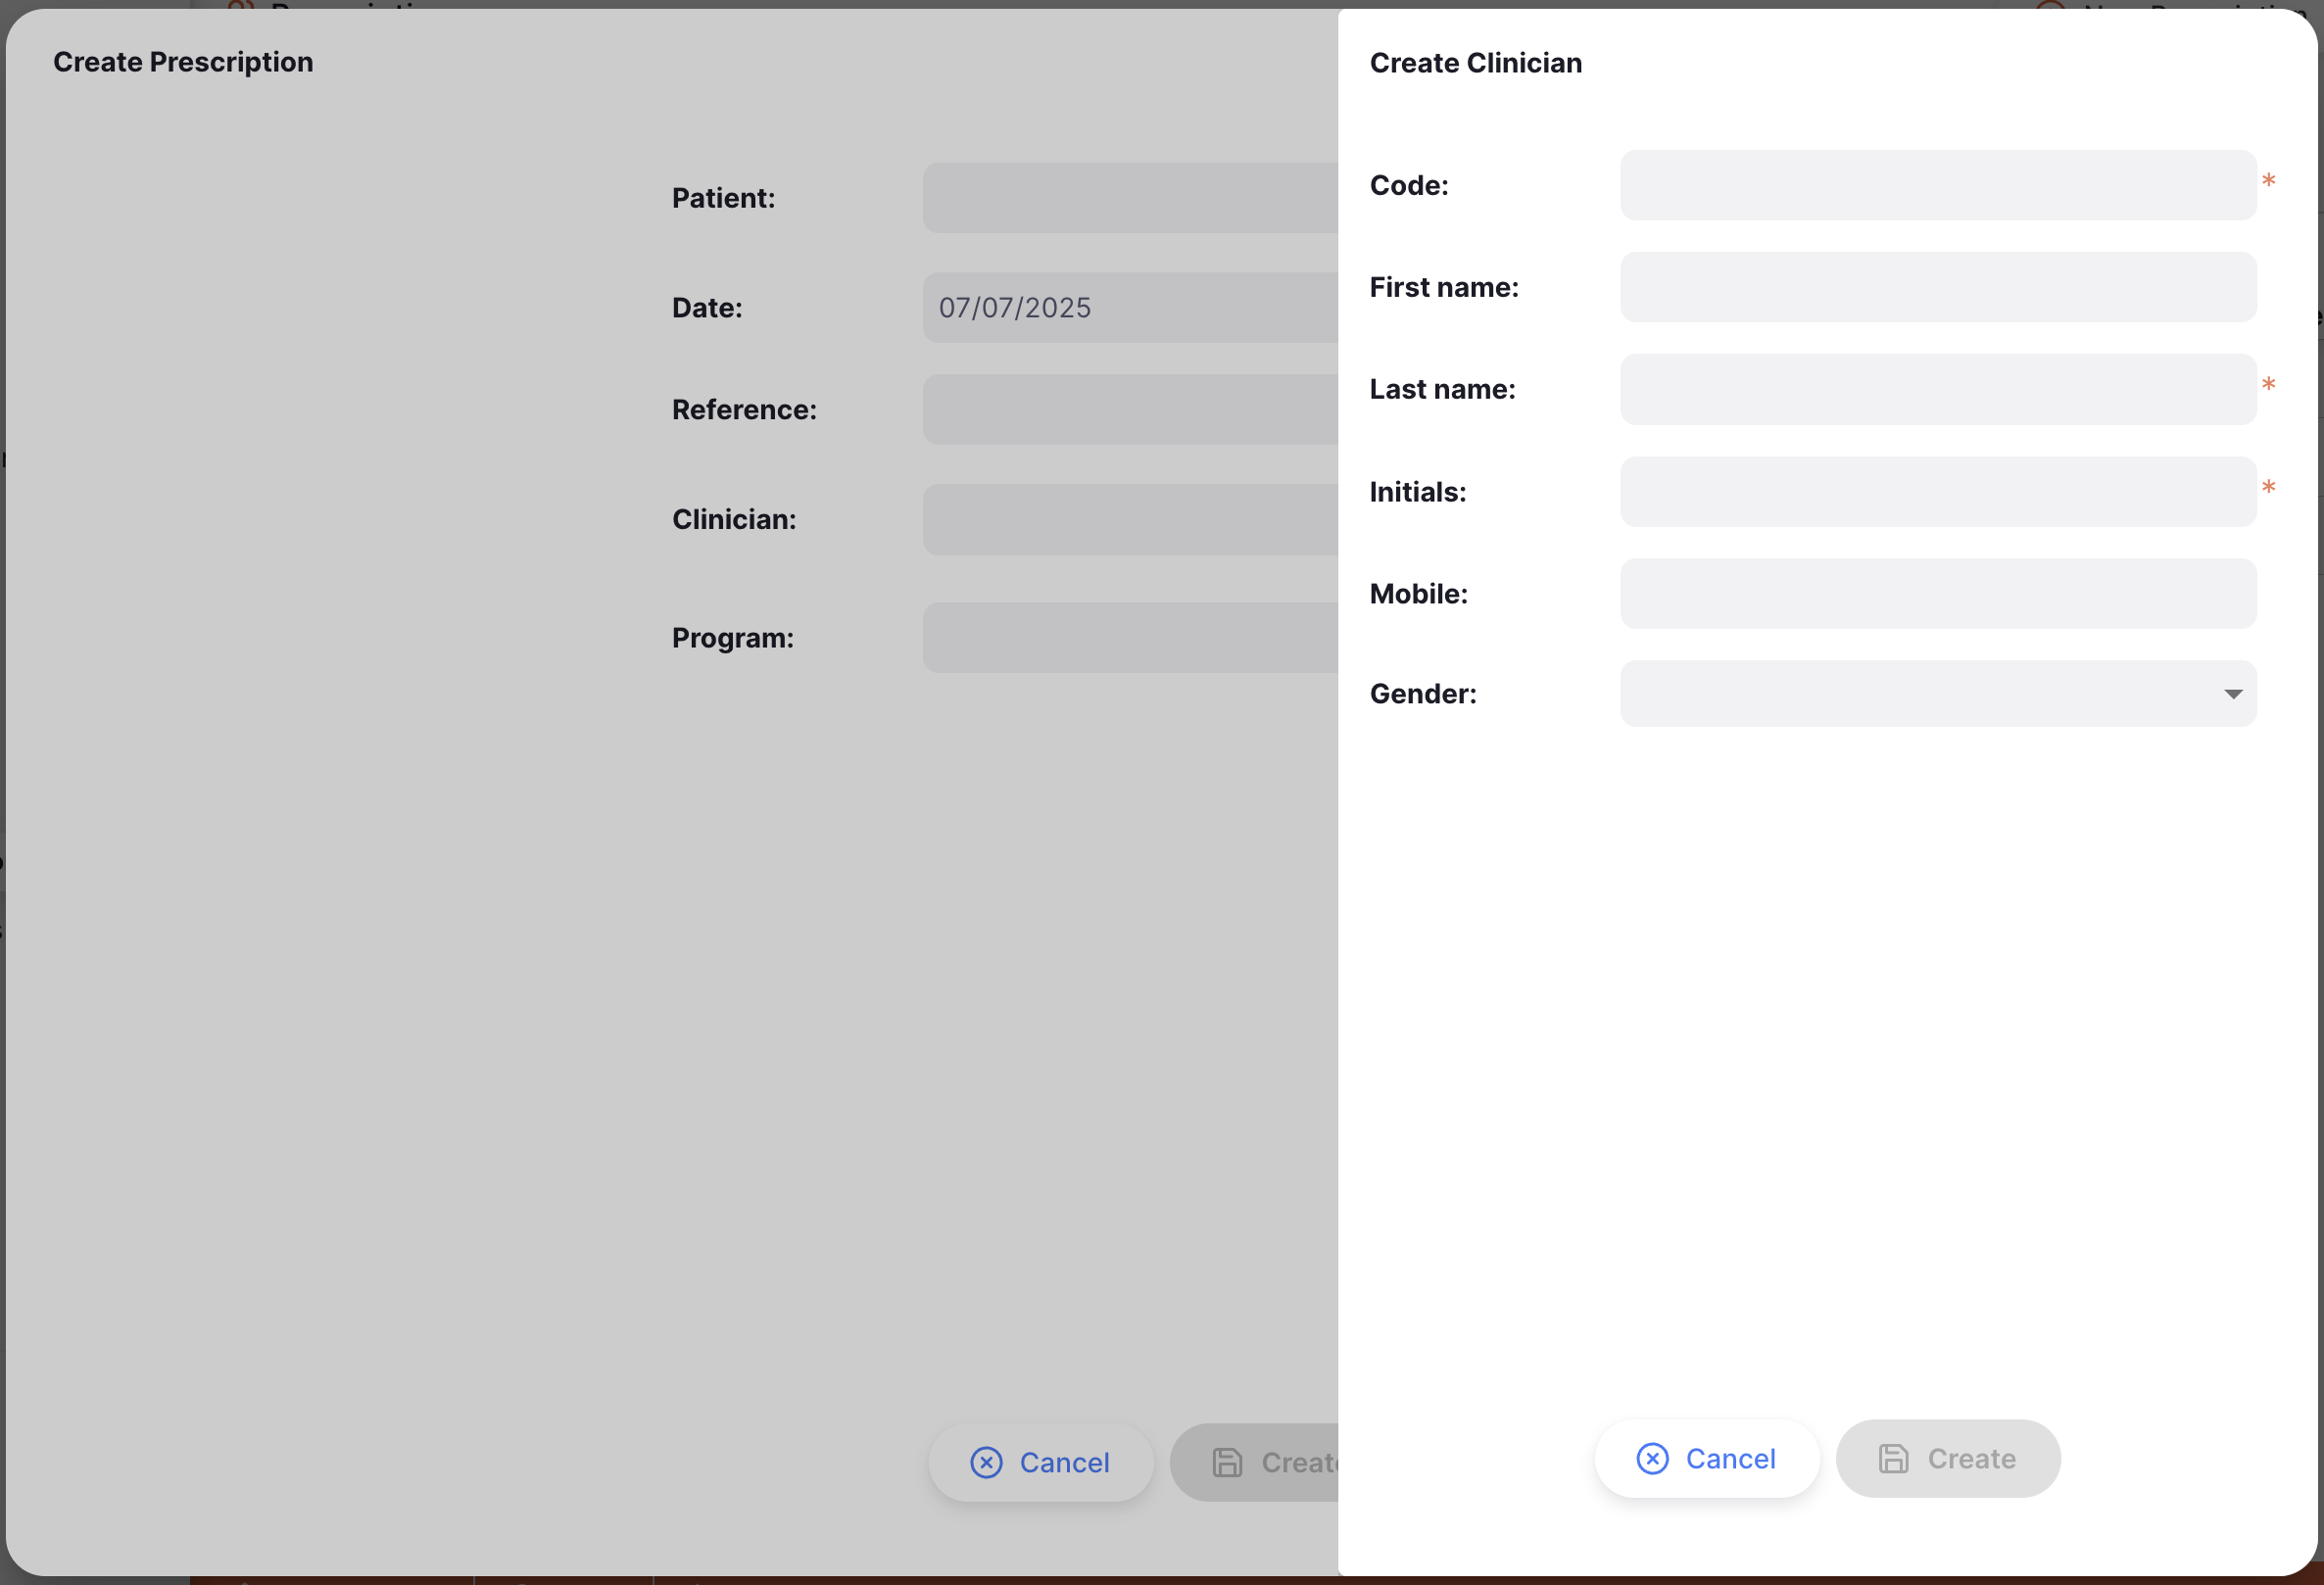
Task: Click the Cancel X icon in Create Clinician
Action: (x=1652, y=1459)
